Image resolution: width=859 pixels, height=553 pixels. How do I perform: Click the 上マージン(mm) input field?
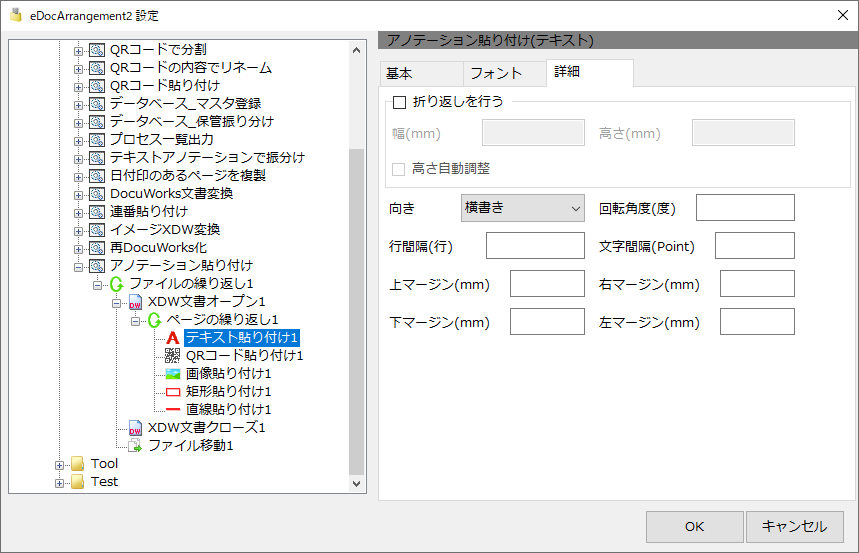(x=547, y=284)
